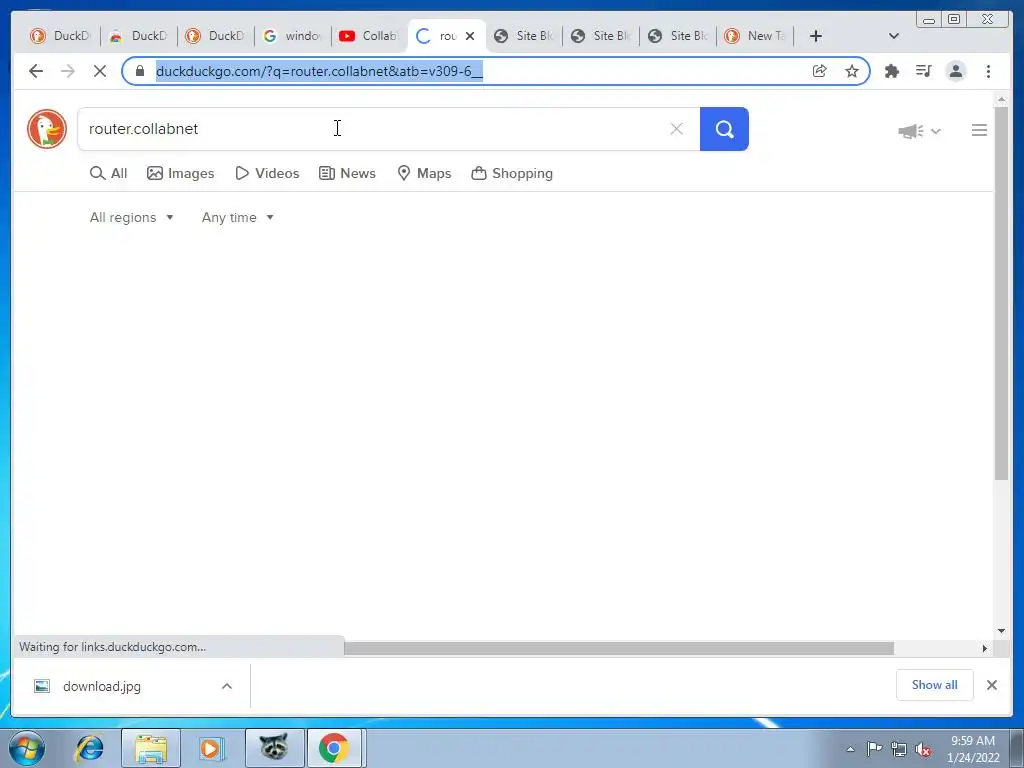Open the Chrome three-dot menu
1024x768 pixels.
coord(988,71)
